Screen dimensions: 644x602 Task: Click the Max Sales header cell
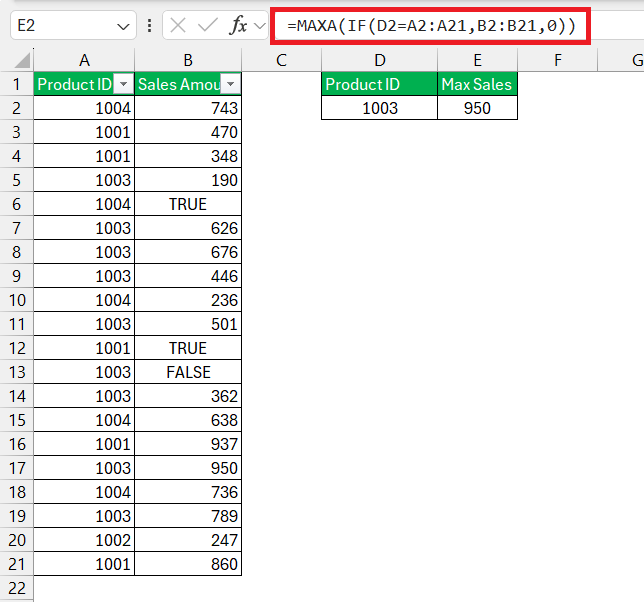[x=477, y=84]
